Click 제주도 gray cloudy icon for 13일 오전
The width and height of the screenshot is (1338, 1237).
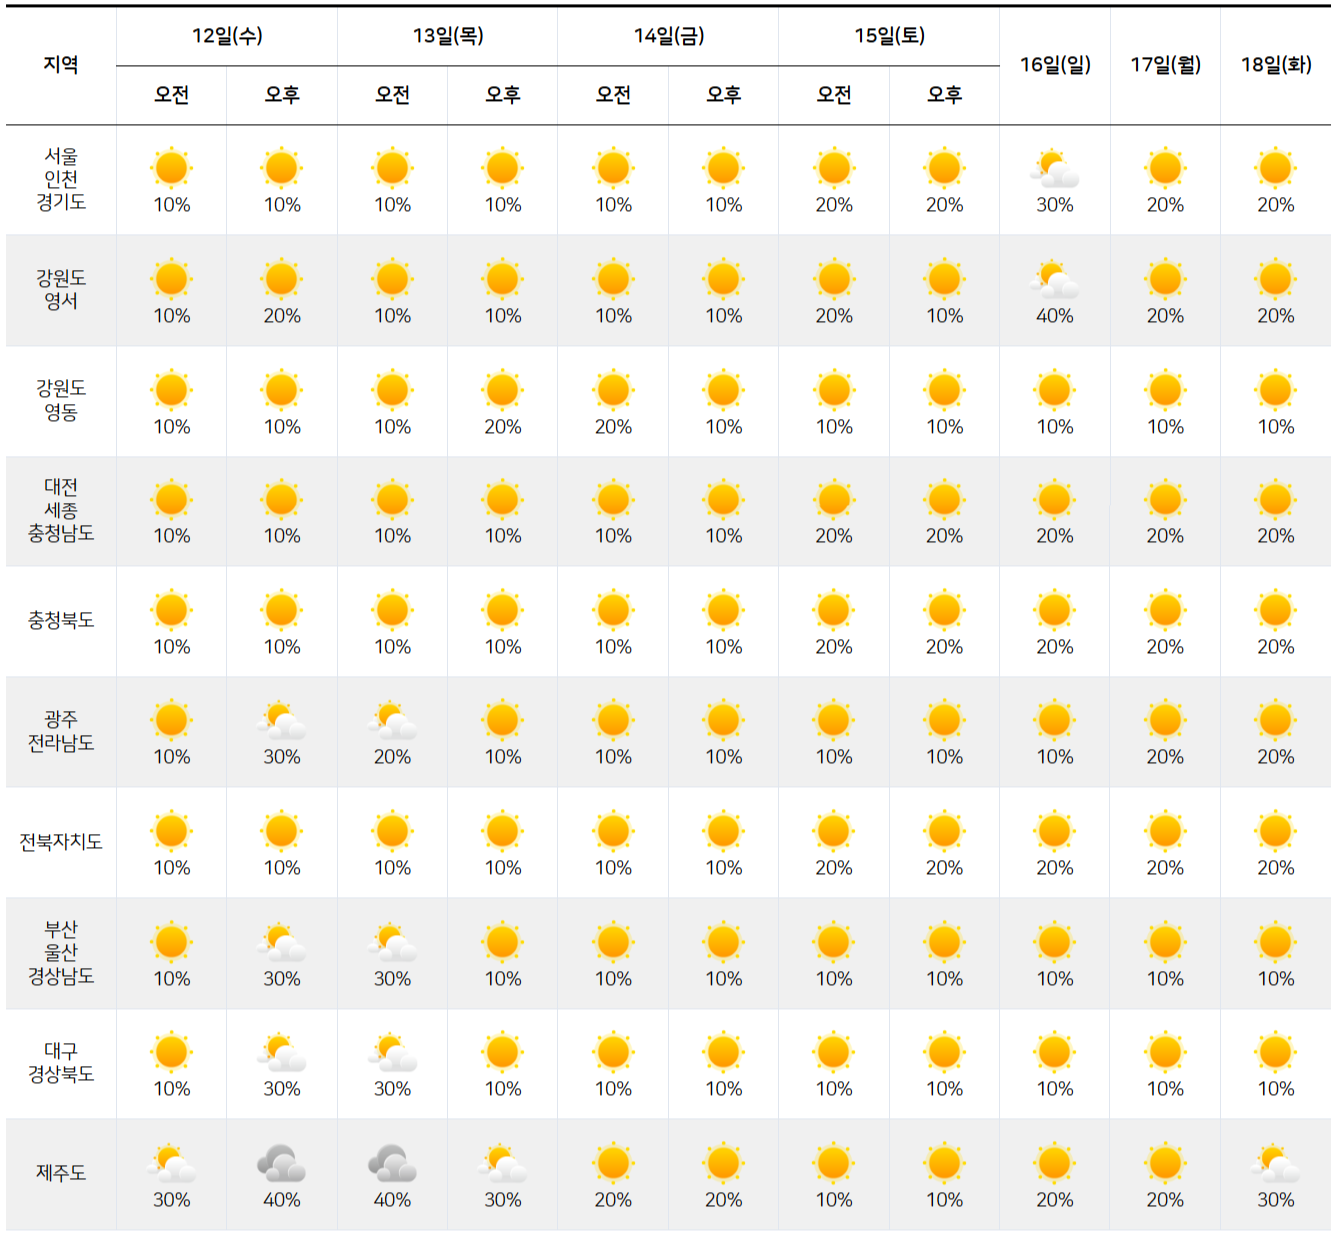pos(392,1164)
